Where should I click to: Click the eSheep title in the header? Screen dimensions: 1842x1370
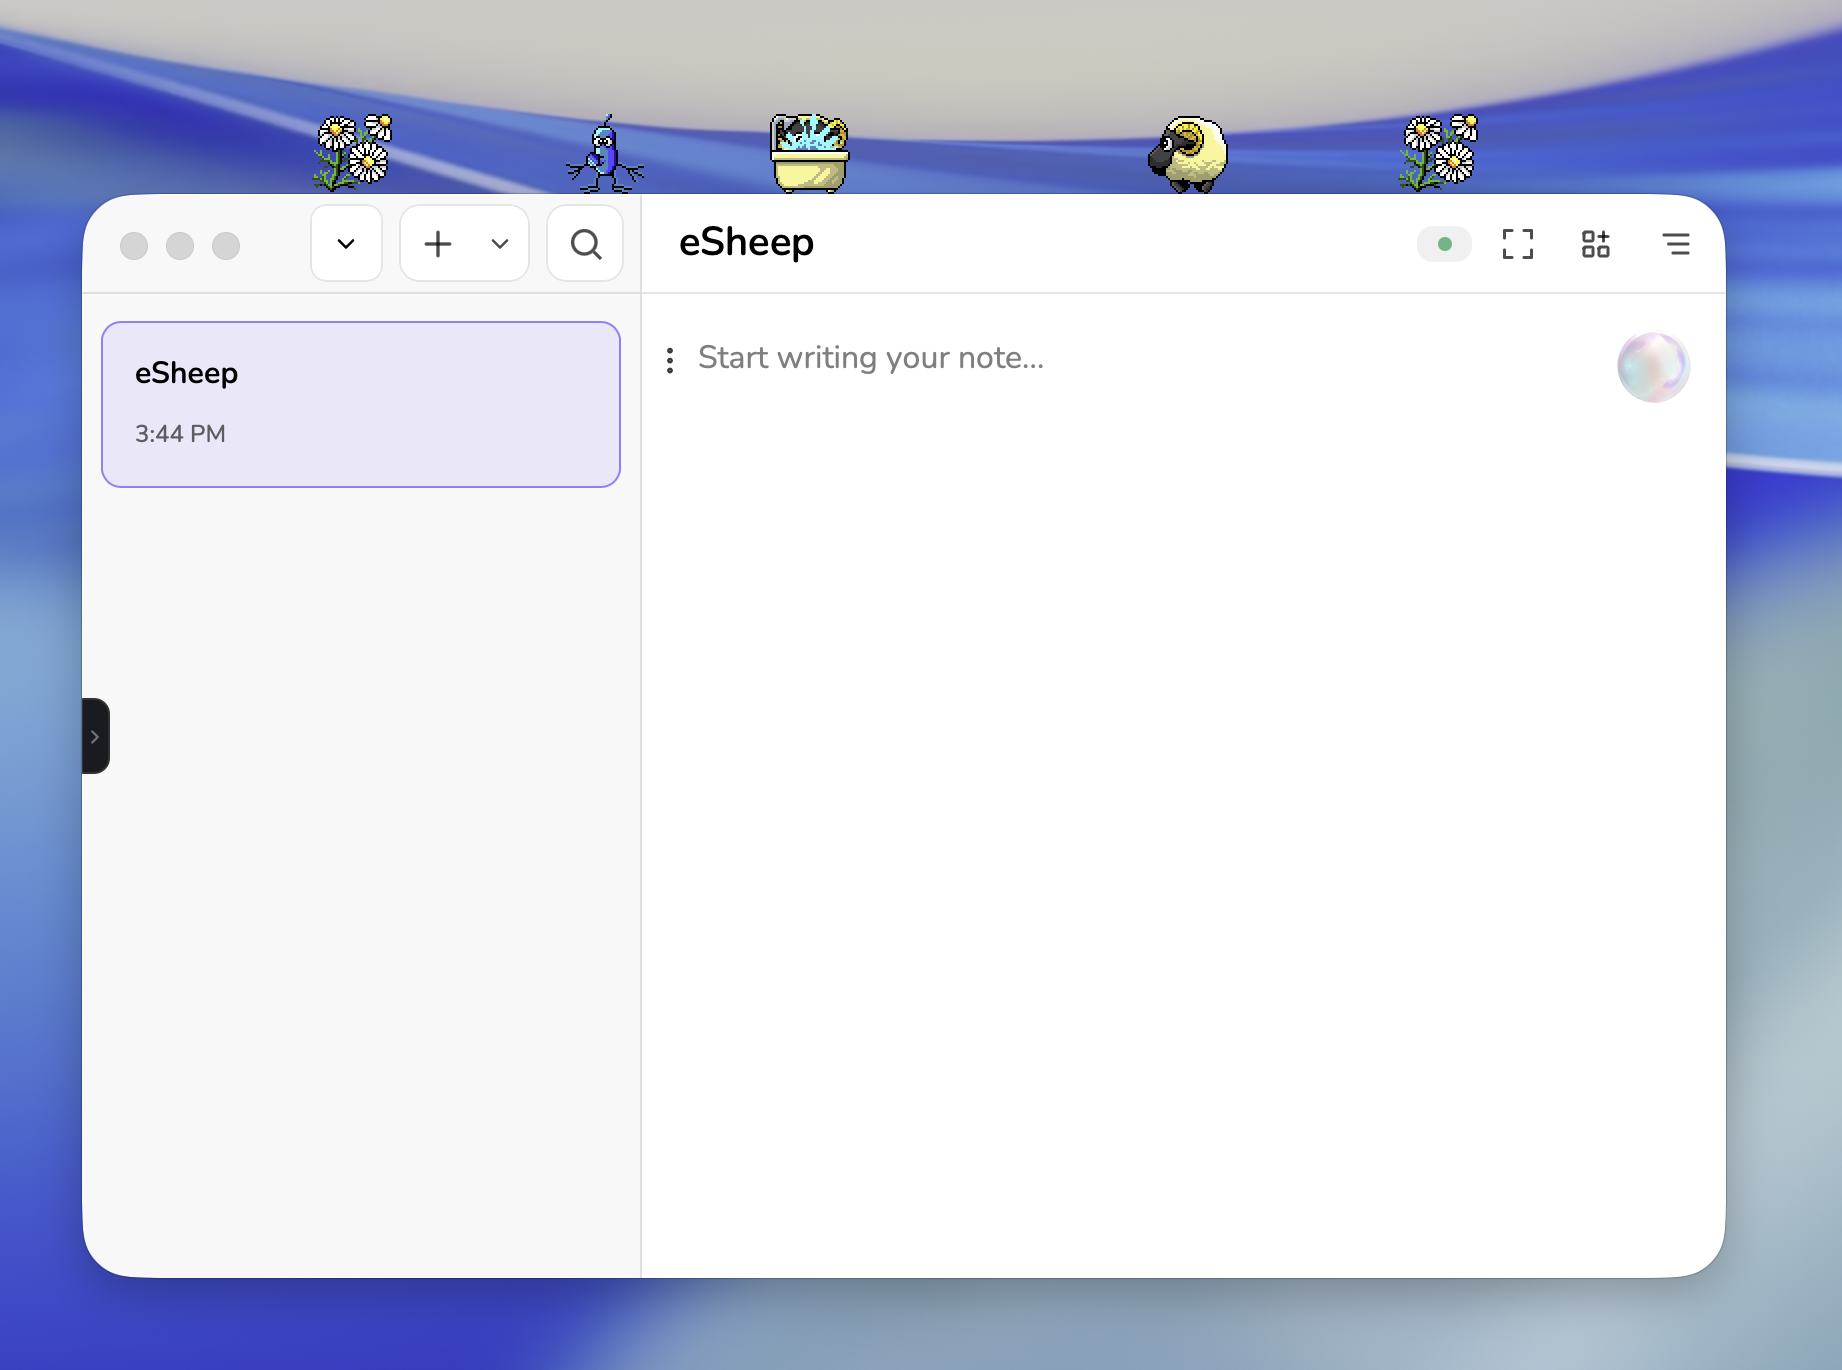[x=746, y=242]
